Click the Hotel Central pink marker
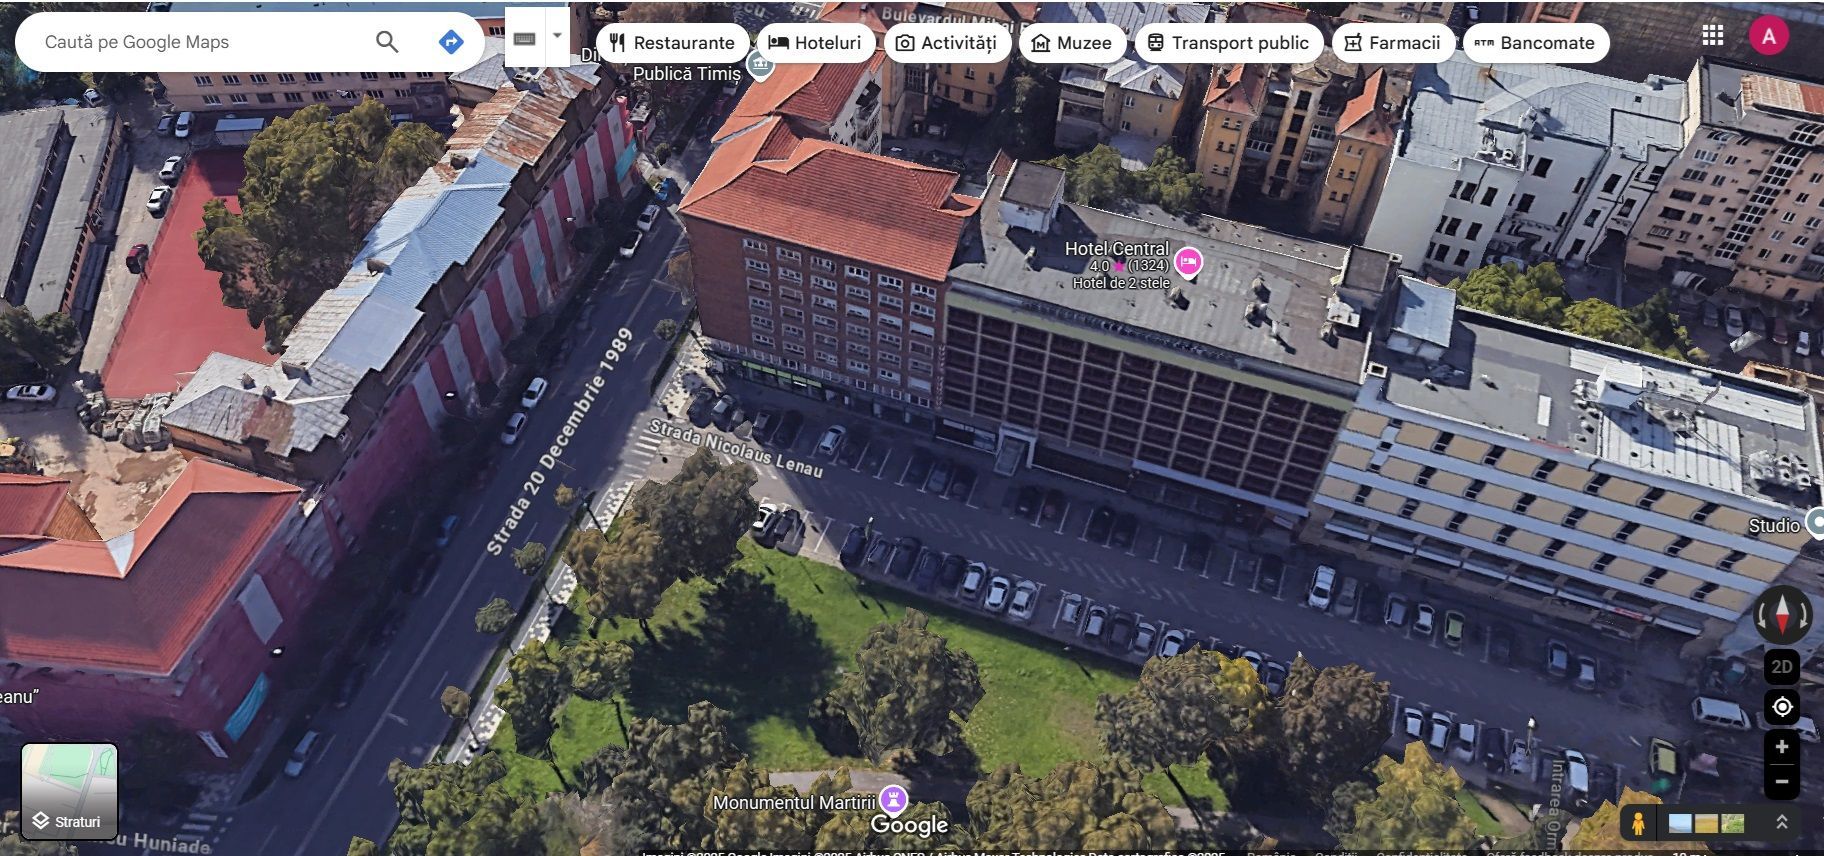 click(x=1188, y=262)
